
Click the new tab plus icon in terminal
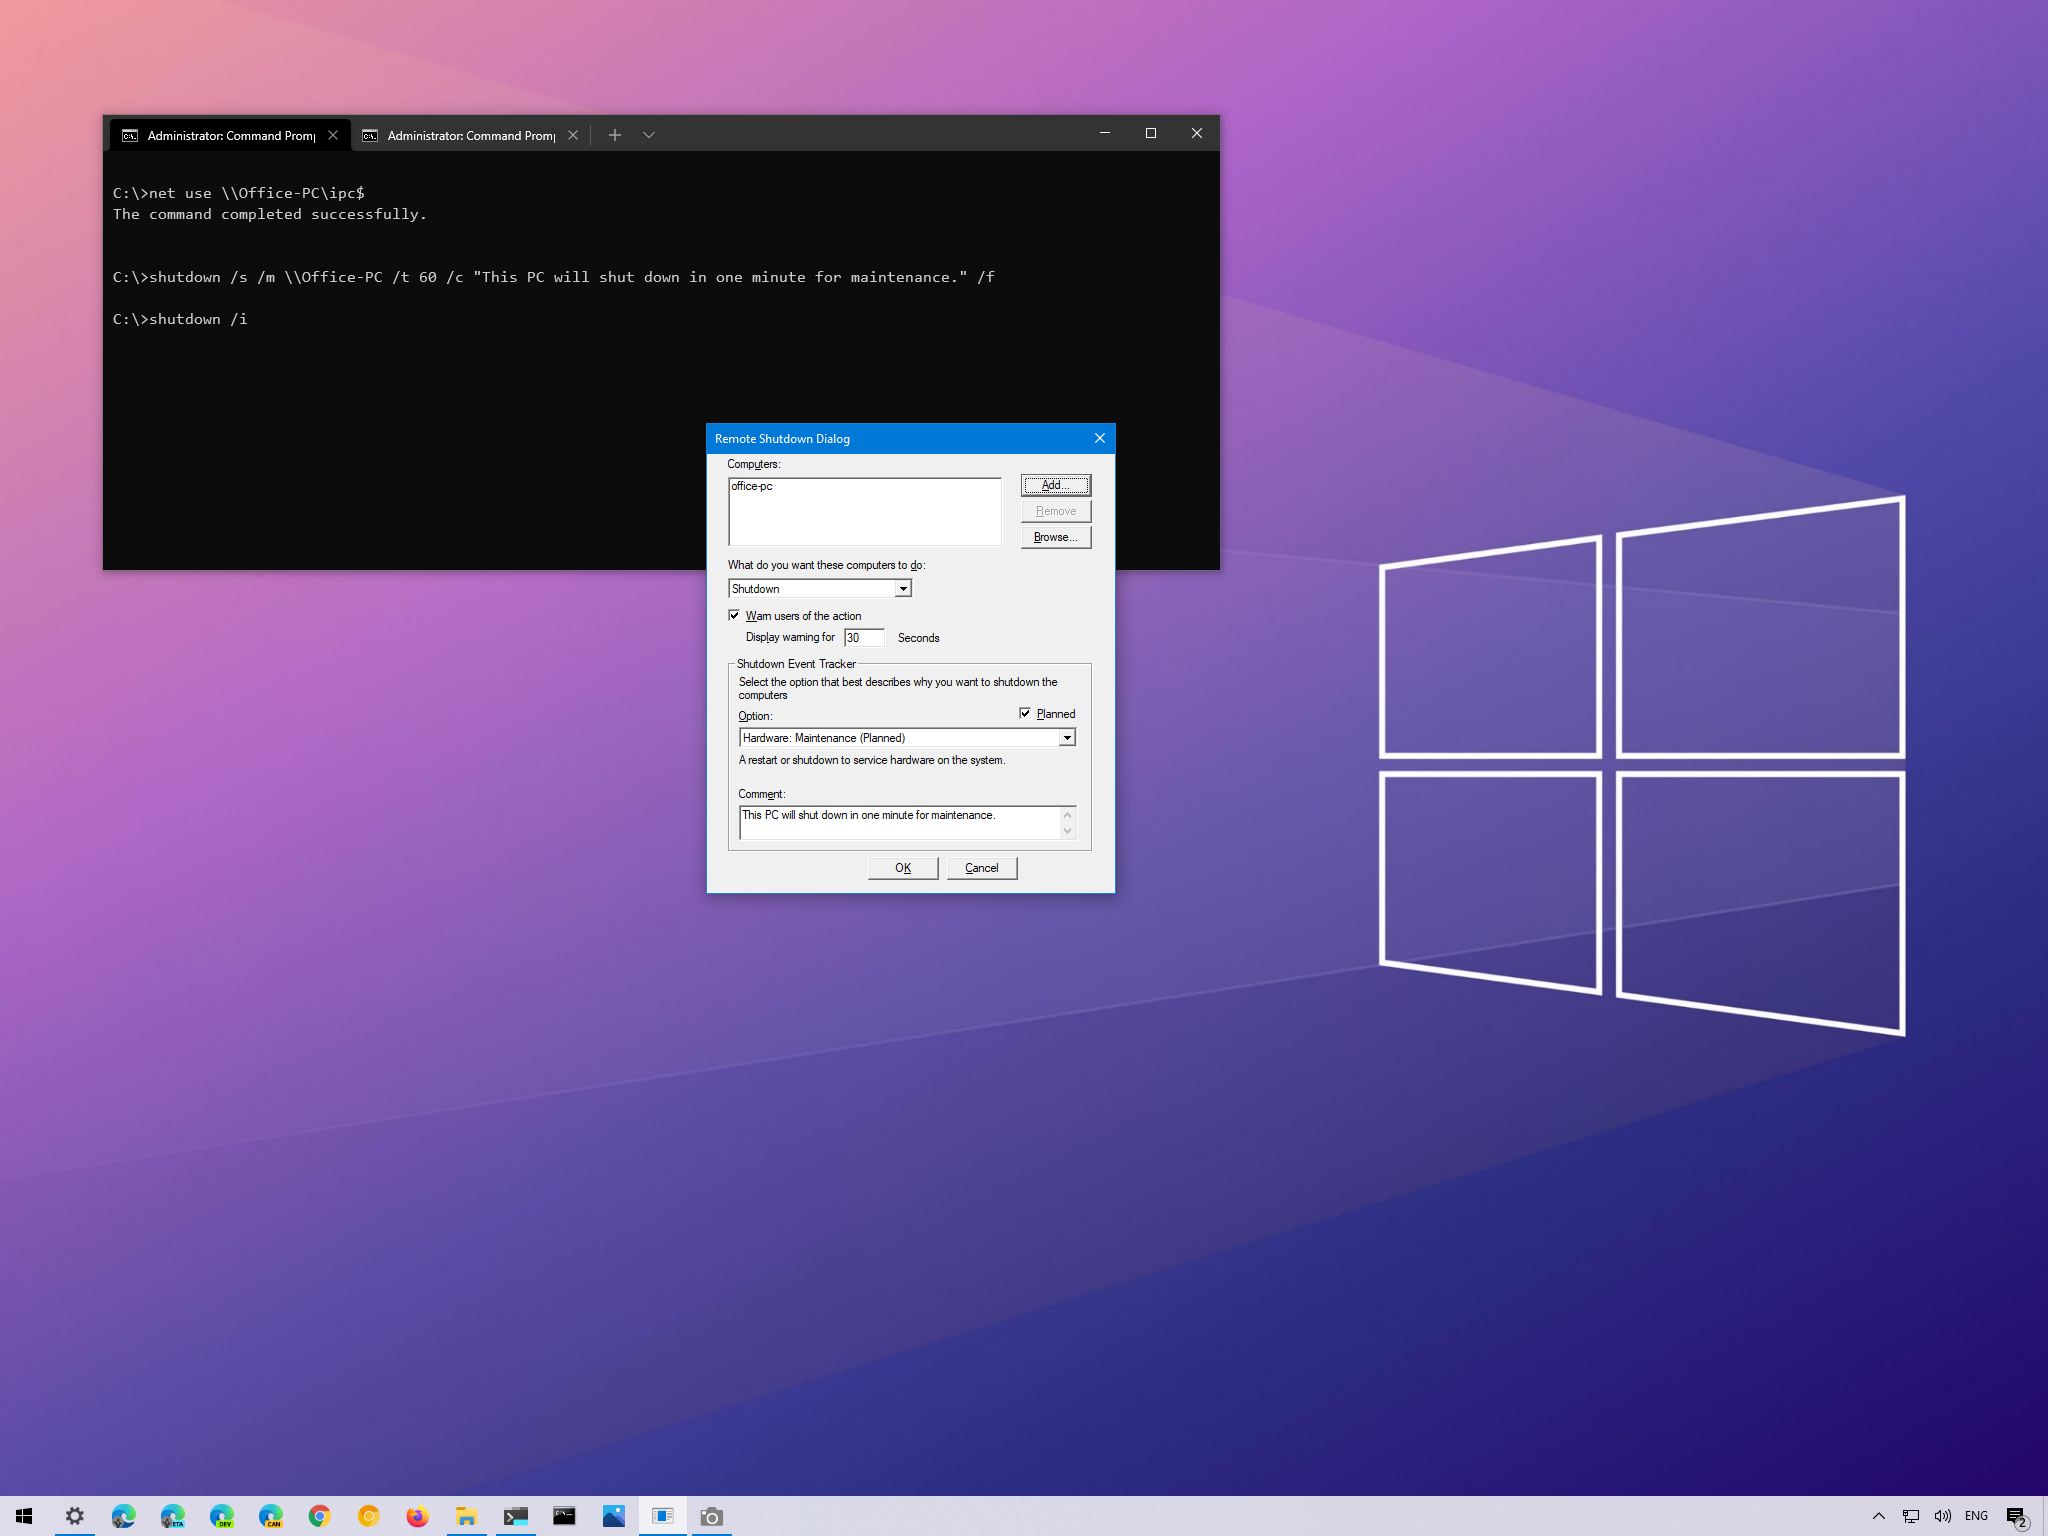614,136
